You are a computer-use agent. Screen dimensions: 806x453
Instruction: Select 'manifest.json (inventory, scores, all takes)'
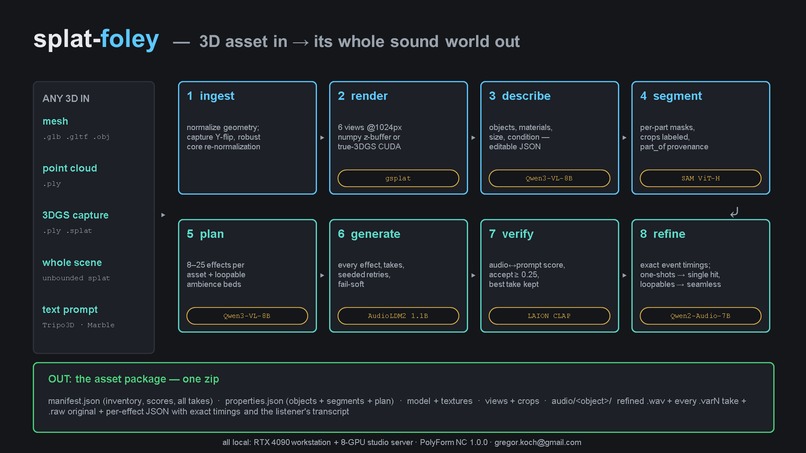click(x=130, y=401)
